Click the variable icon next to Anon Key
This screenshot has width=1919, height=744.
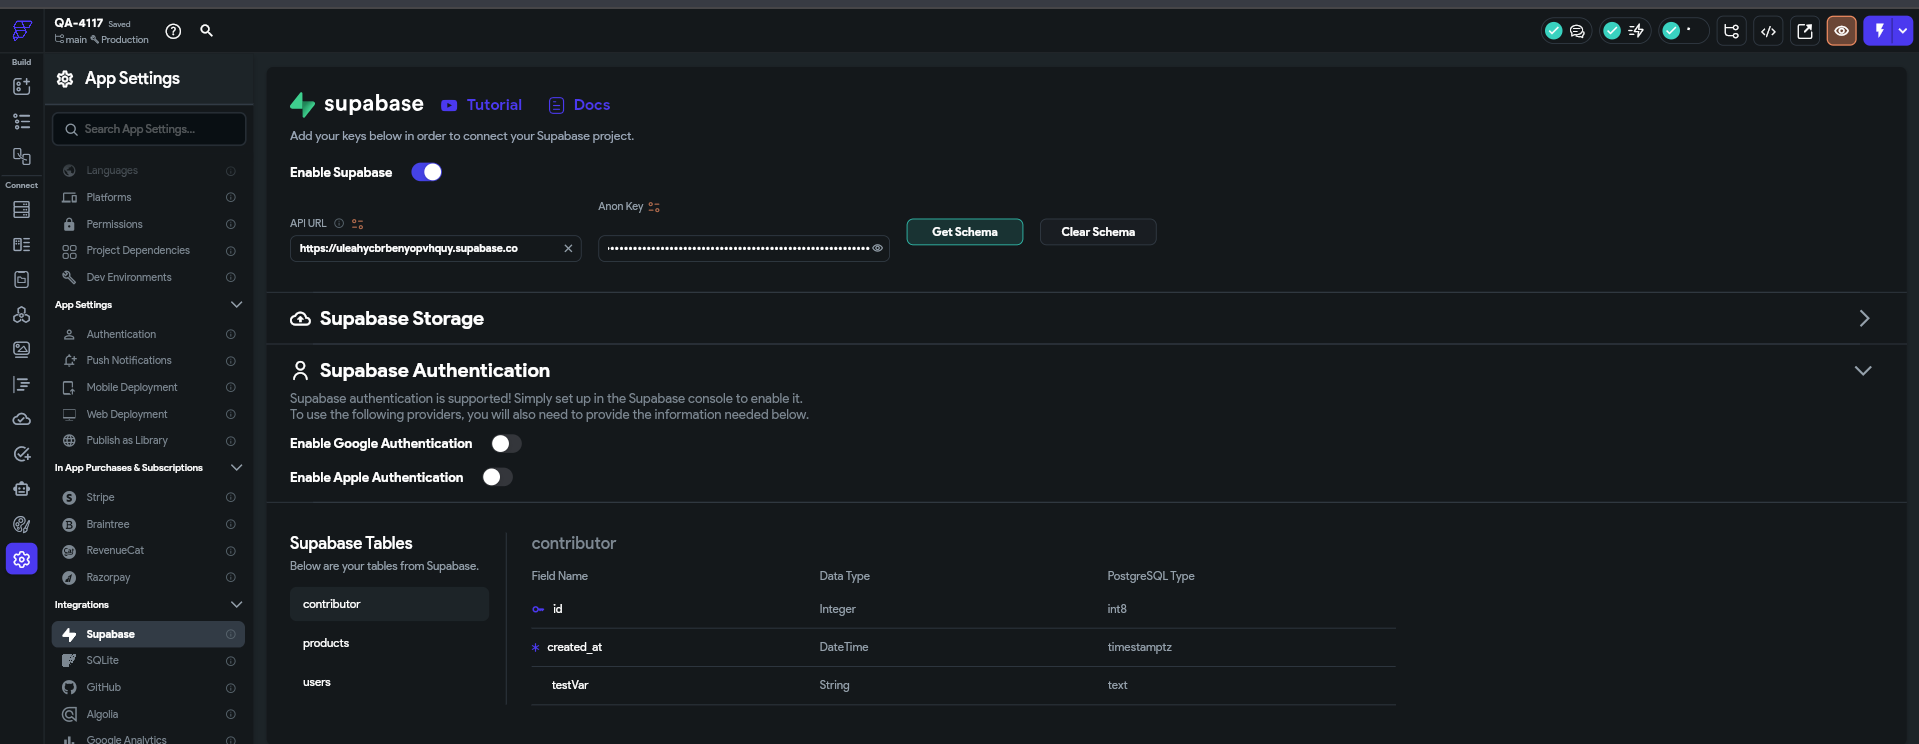654,207
